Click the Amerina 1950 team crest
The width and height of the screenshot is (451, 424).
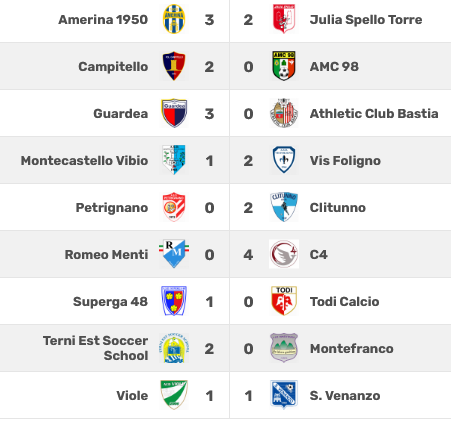(x=174, y=19)
